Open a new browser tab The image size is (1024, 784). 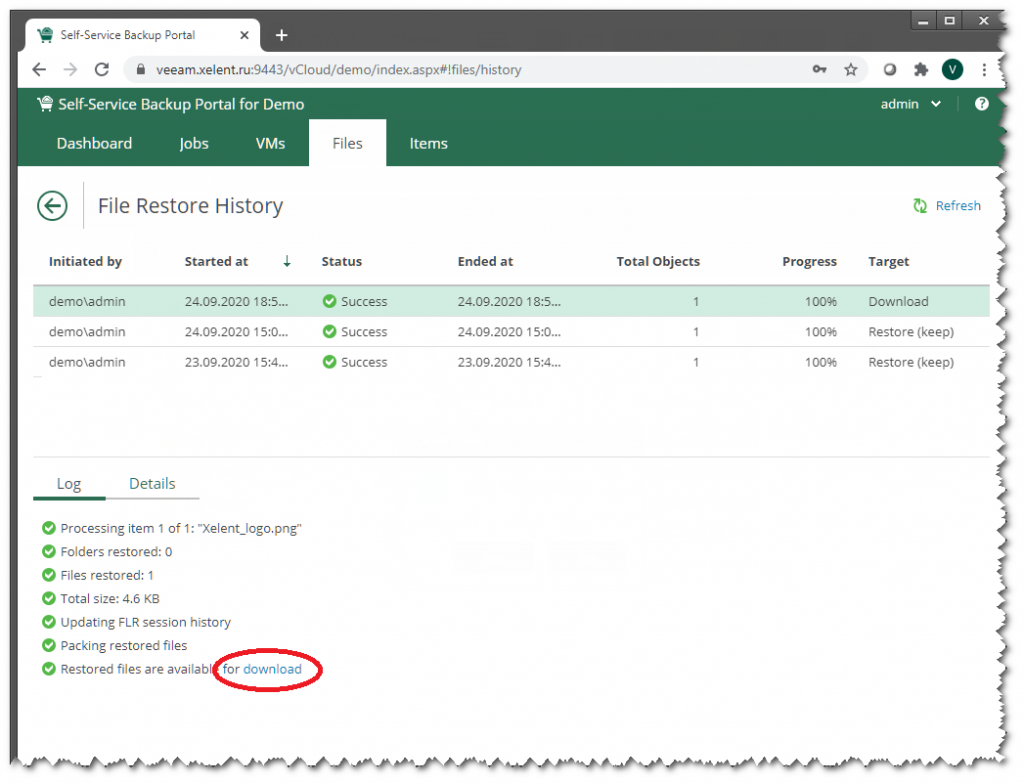281,35
